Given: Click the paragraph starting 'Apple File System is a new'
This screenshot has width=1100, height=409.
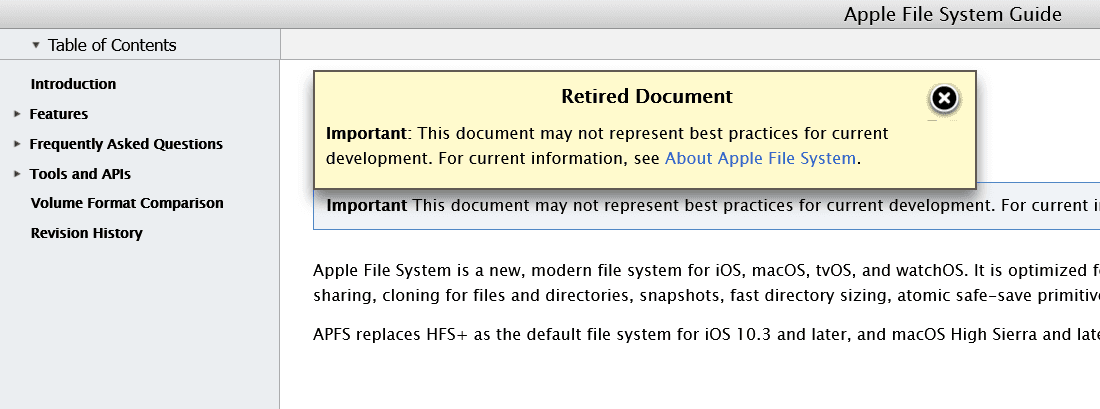Looking at the screenshot, I should (x=706, y=283).
